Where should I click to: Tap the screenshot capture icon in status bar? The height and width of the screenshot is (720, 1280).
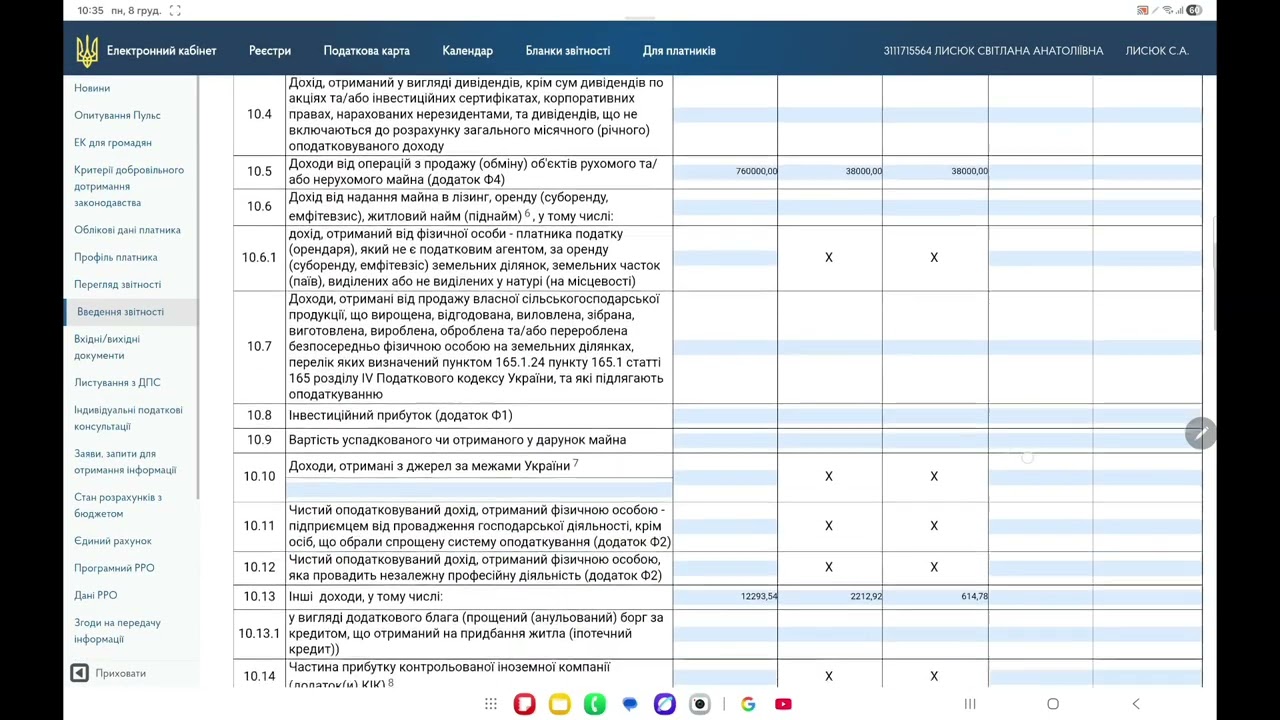coord(175,10)
